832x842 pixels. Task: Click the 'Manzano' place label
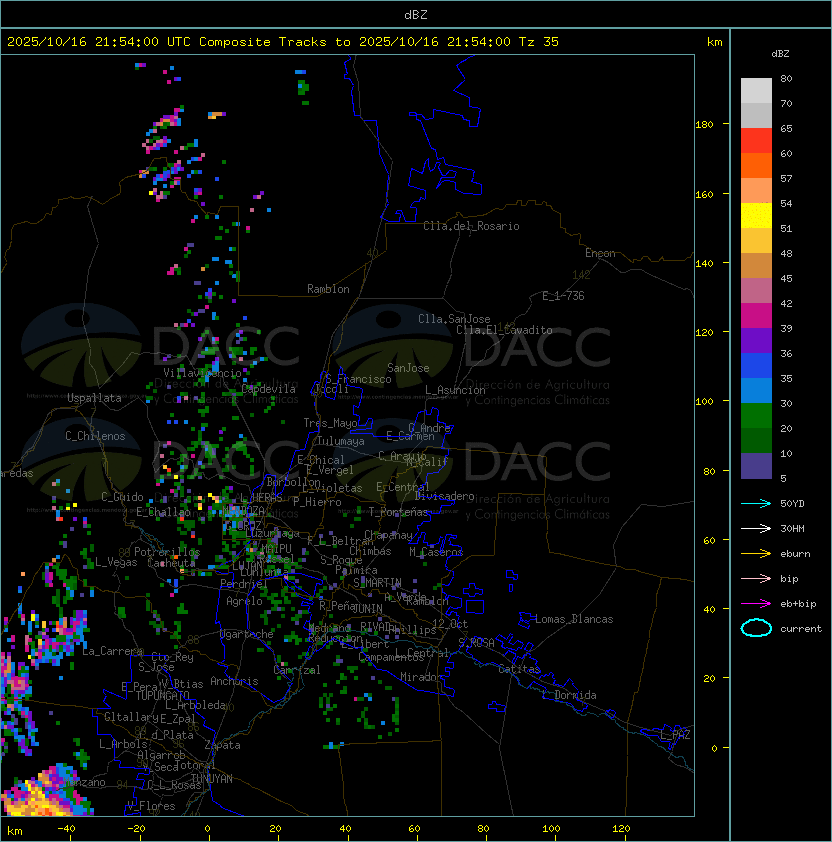pos(84,782)
